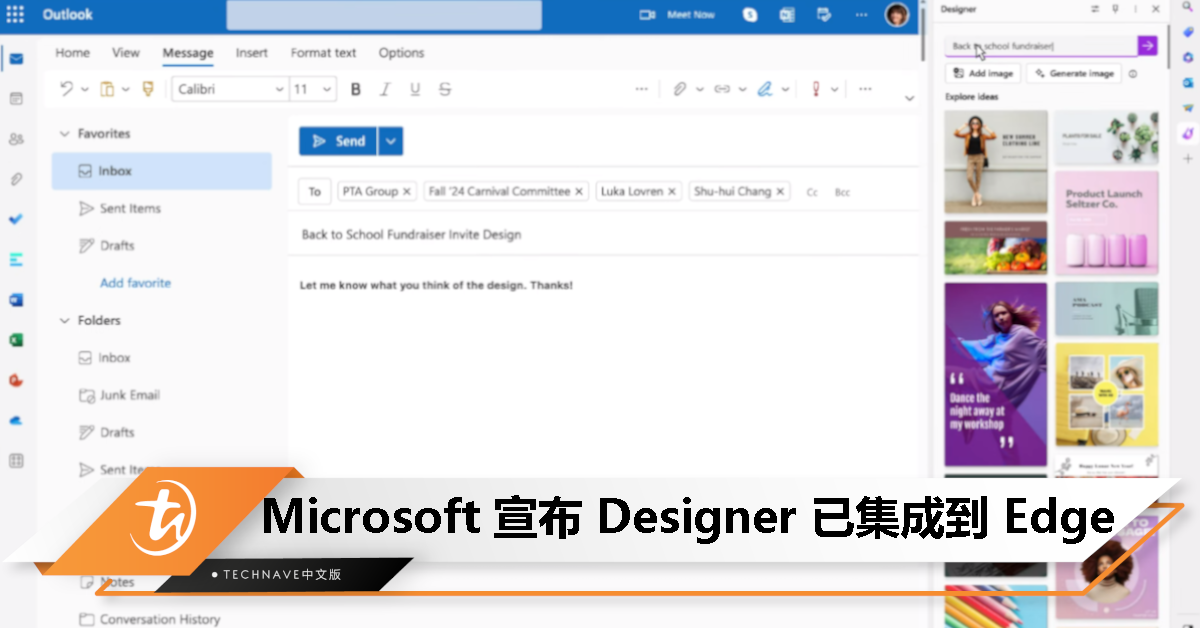Show the Cc field
The height and width of the screenshot is (628, 1200).
(812, 192)
